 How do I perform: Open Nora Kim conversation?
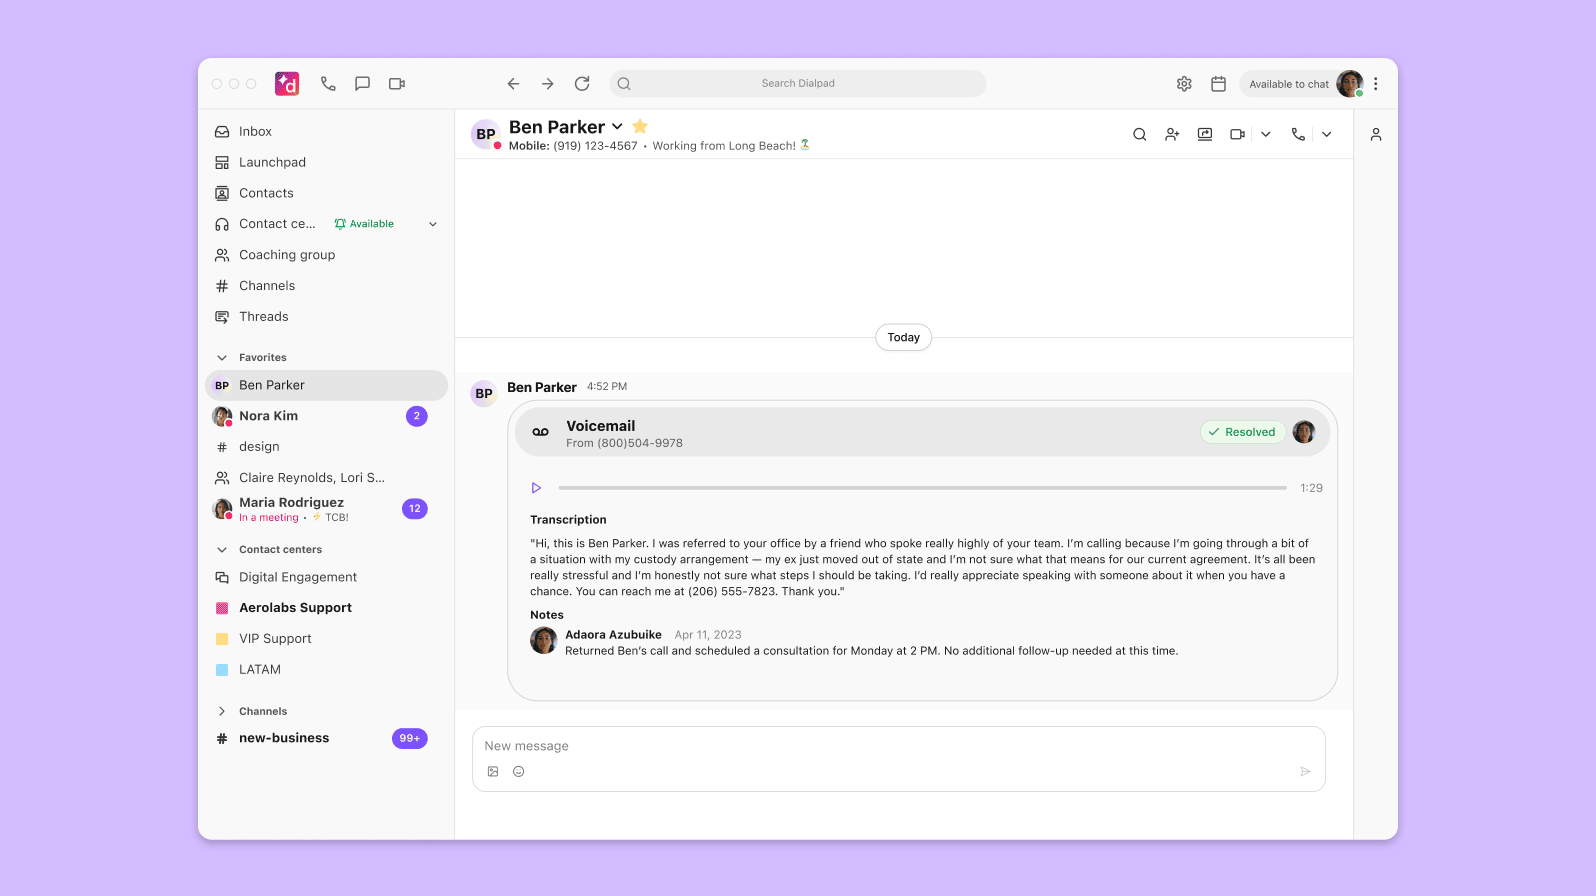(268, 416)
